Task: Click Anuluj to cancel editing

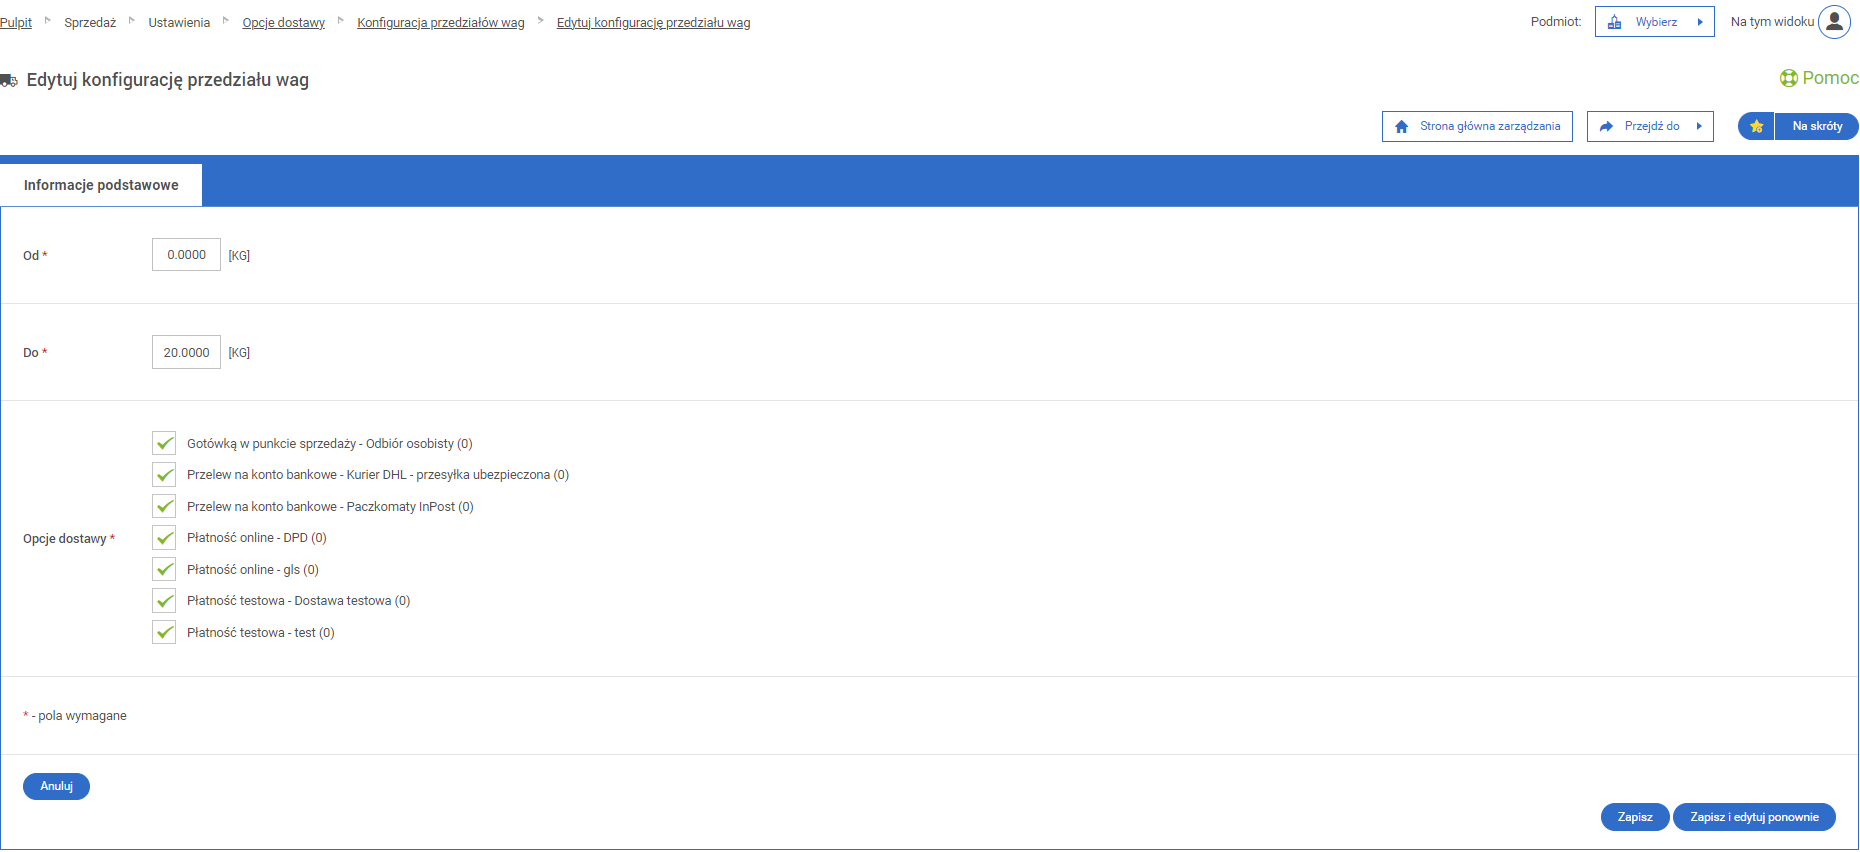Action: (x=56, y=787)
